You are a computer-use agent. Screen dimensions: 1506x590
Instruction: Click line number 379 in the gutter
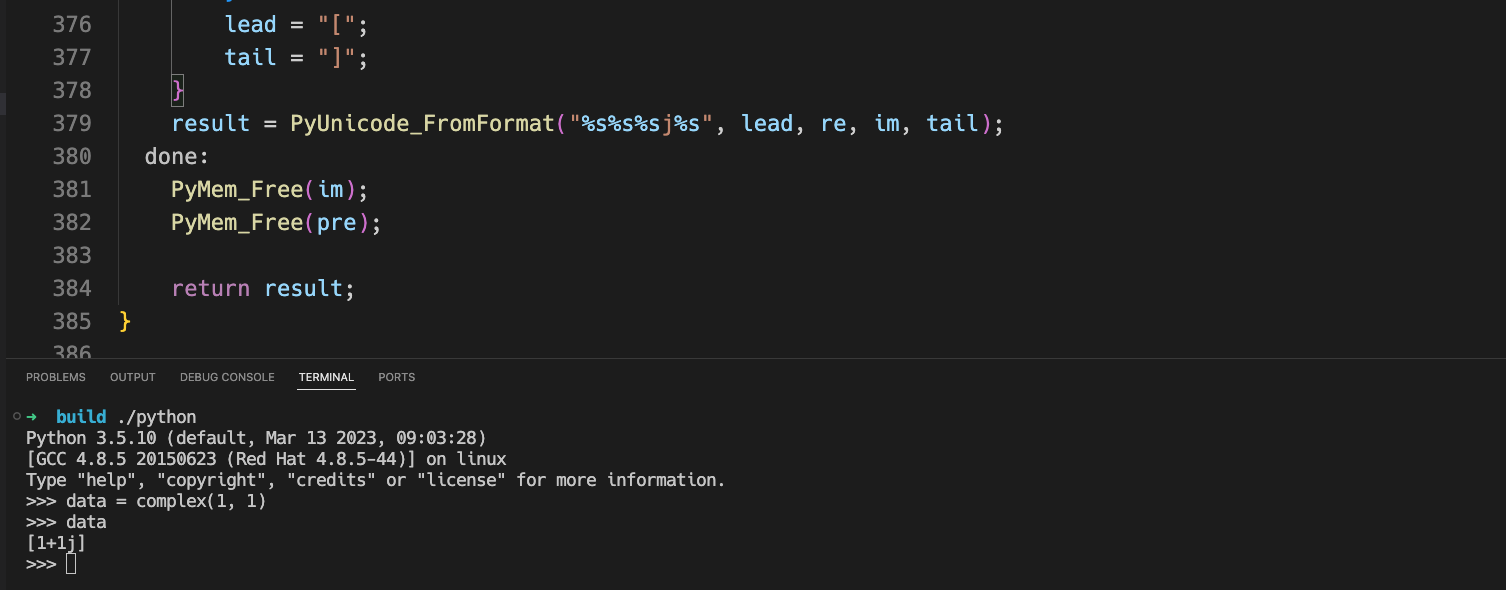coord(71,123)
